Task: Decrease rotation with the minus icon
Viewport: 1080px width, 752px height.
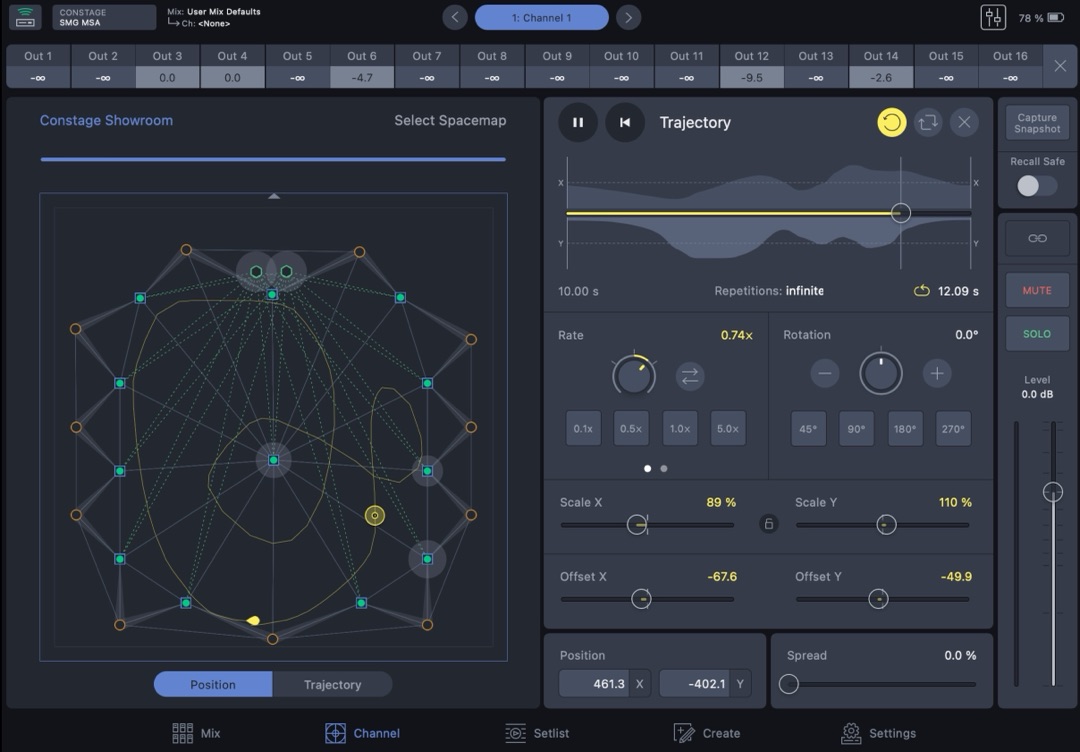Action: pyautogui.click(x=825, y=374)
